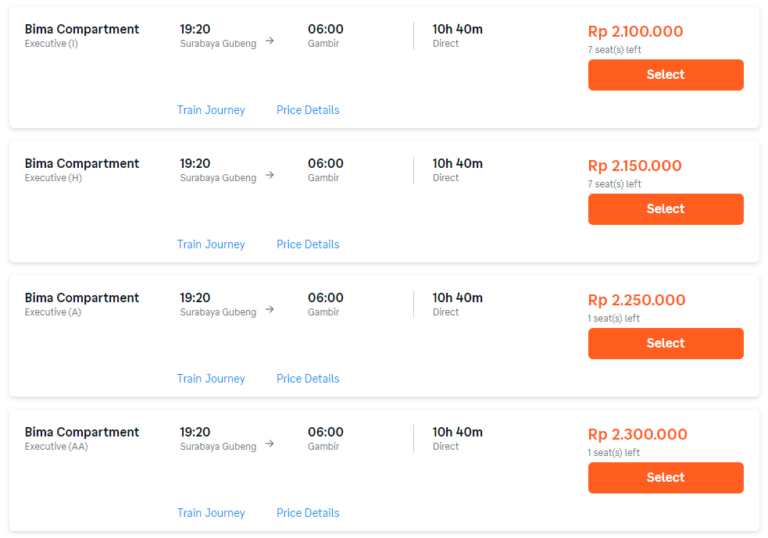This screenshot has height=538, width=768.
Task: Select the Executive (A) Bima Compartment ticket
Action: 665,343
